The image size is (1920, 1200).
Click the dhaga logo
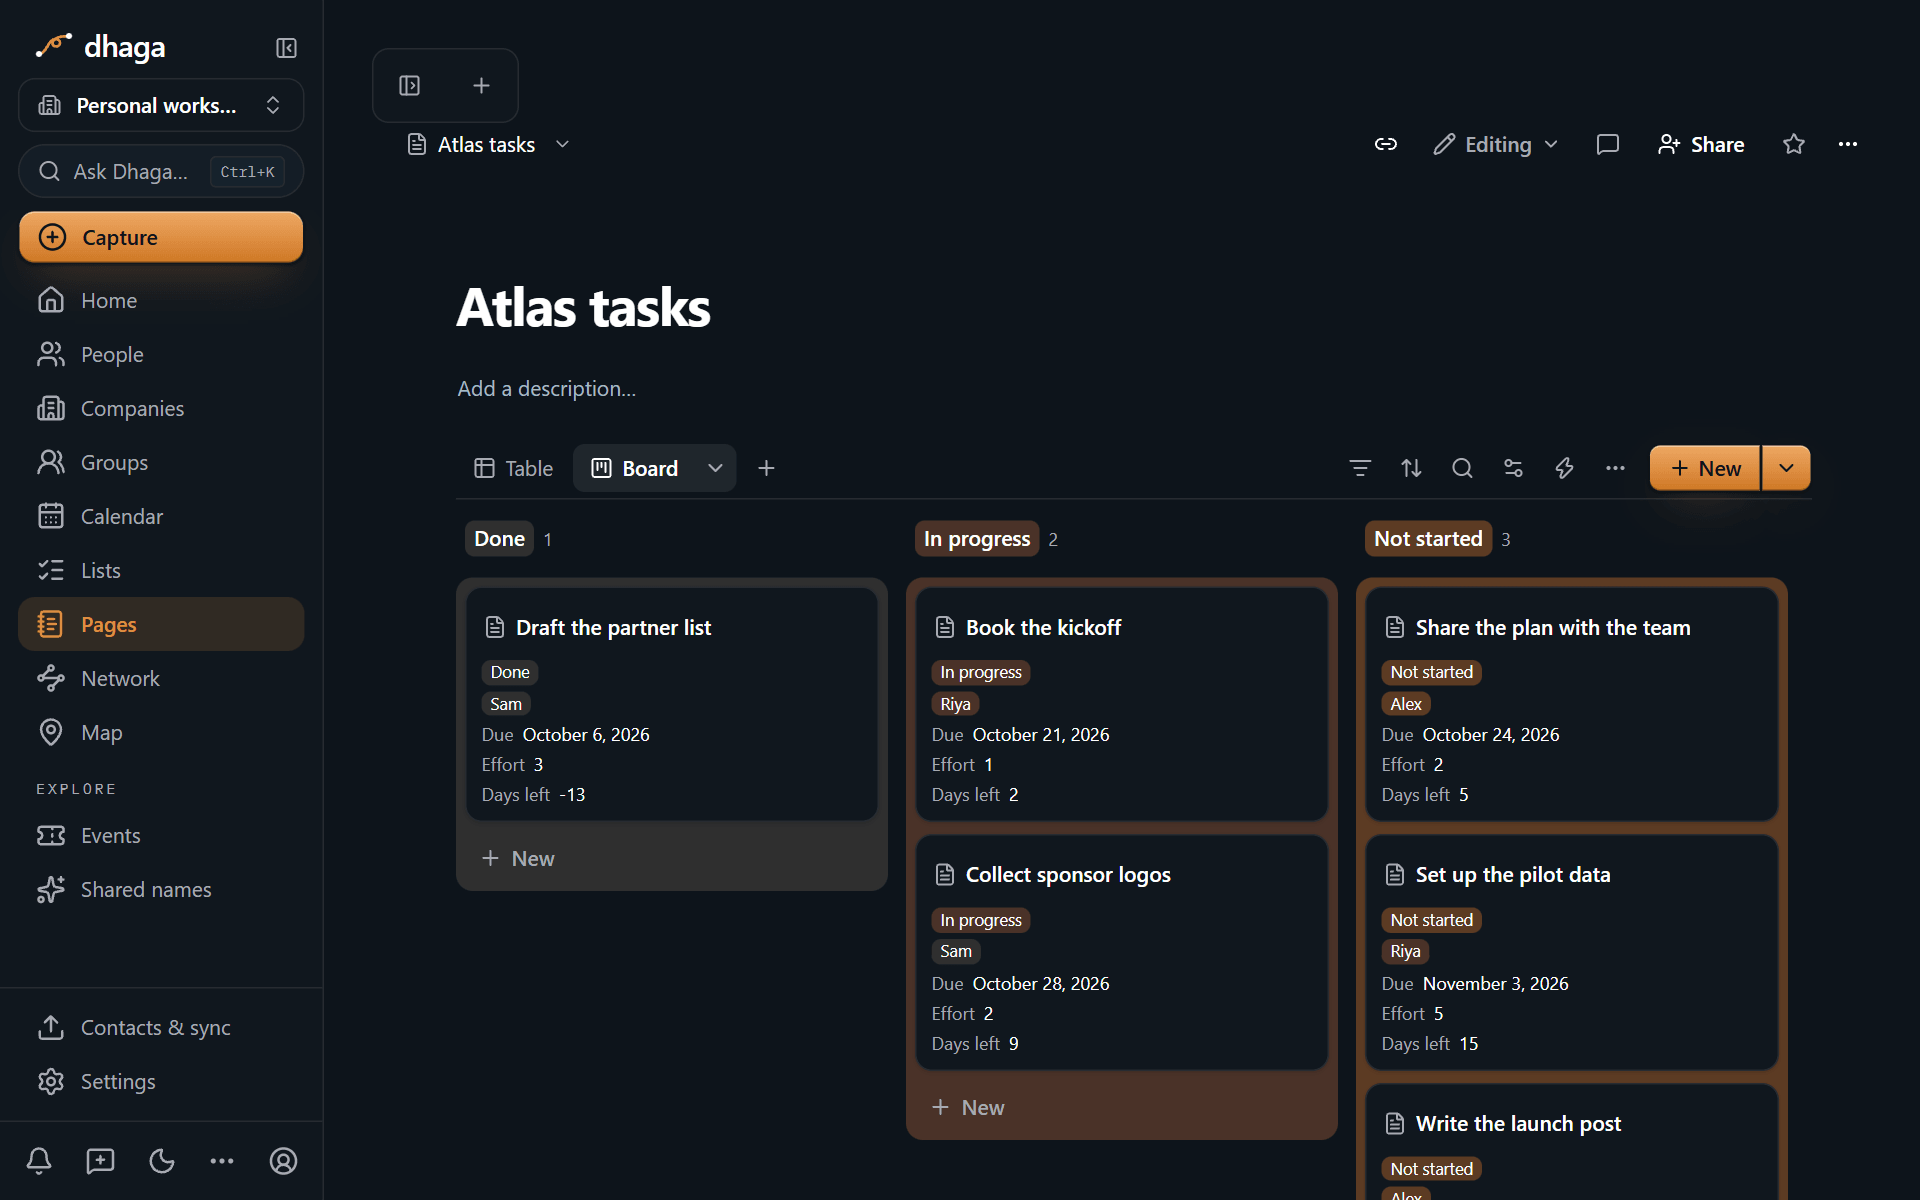pyautogui.click(x=100, y=47)
